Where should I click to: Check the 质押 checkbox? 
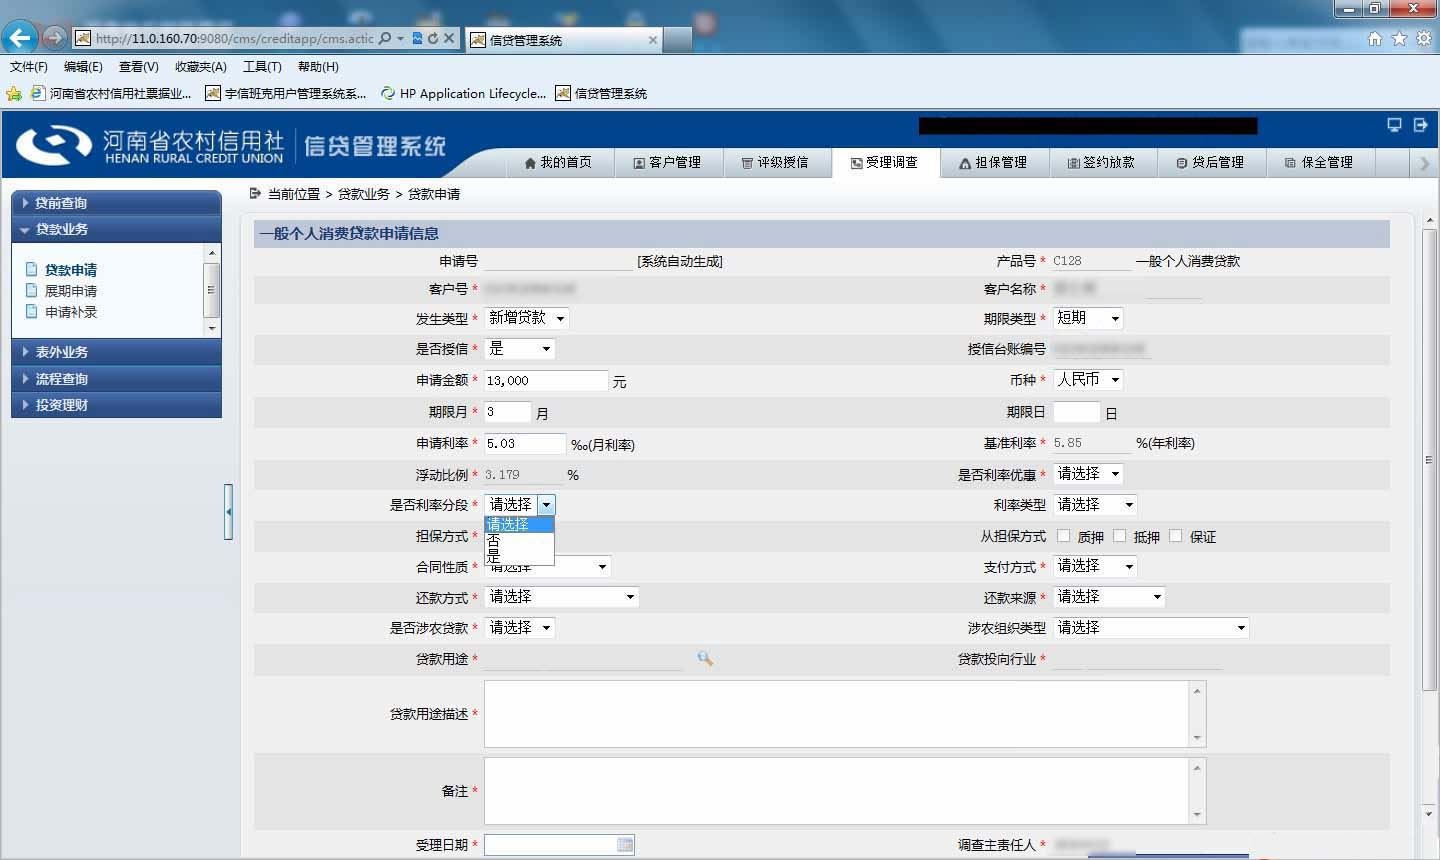coord(1064,536)
